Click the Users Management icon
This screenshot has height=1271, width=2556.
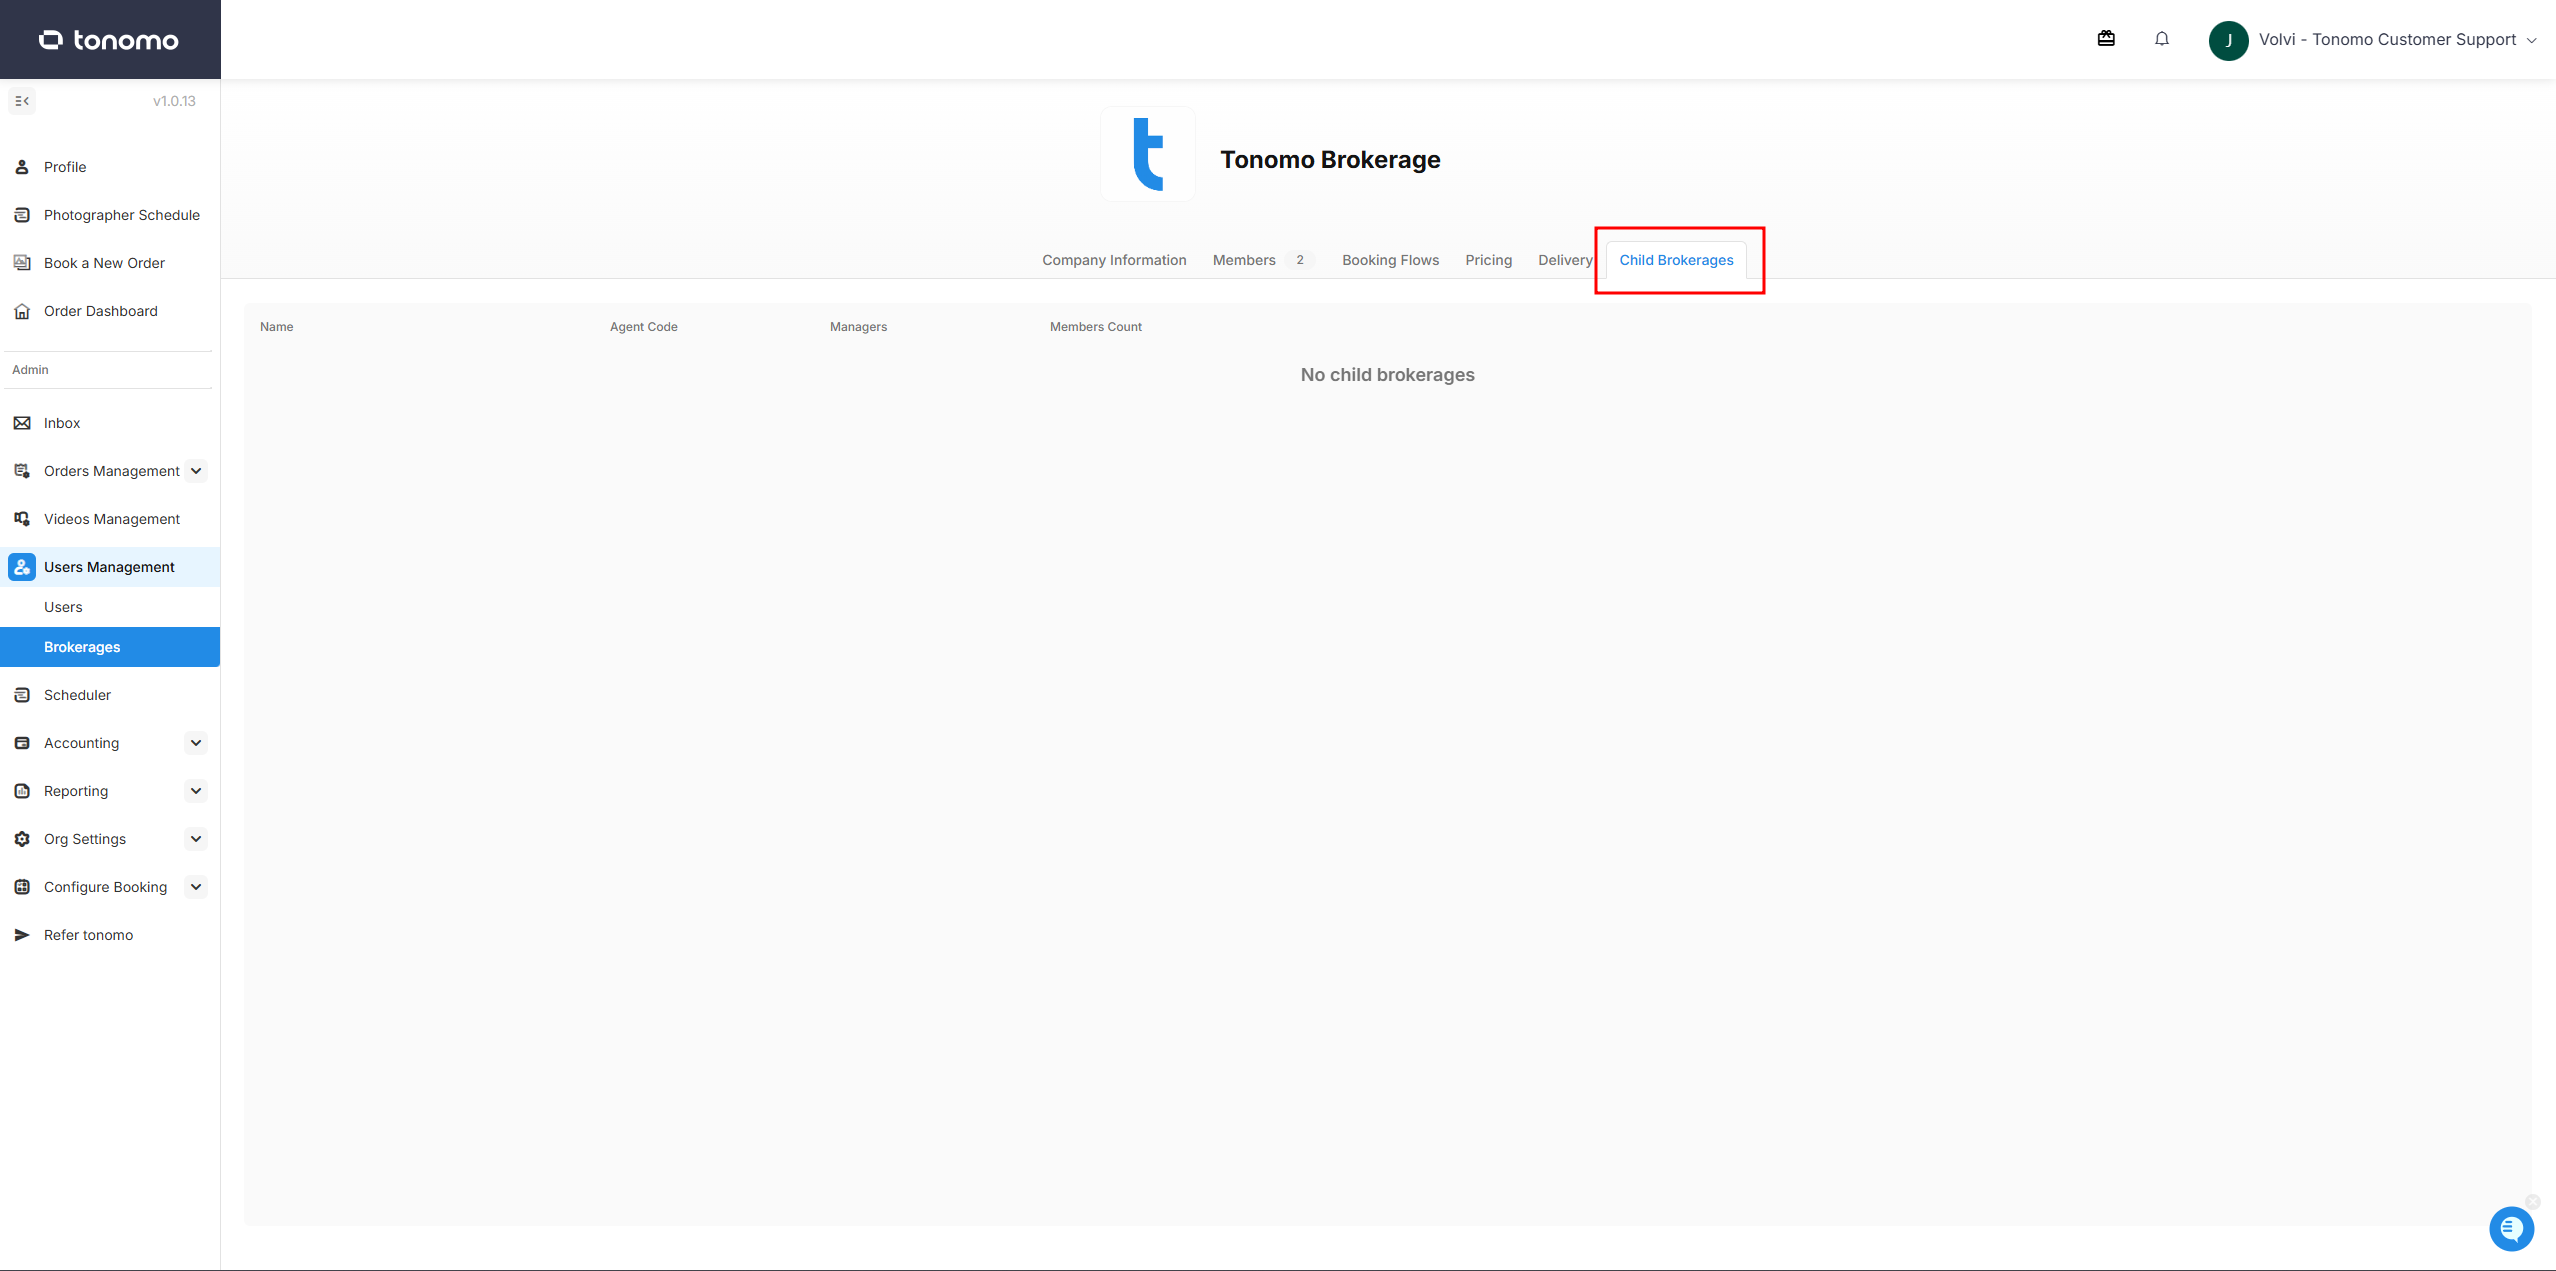coord(22,567)
